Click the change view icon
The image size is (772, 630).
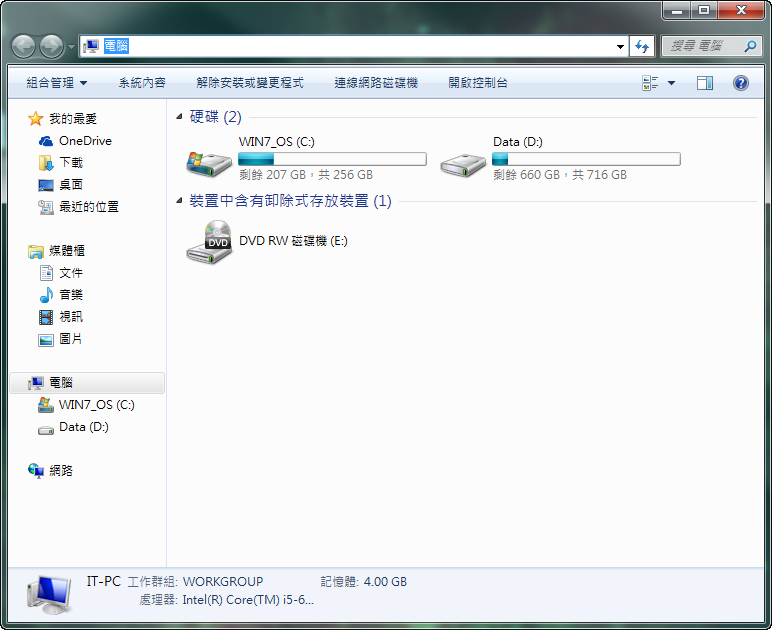[650, 83]
